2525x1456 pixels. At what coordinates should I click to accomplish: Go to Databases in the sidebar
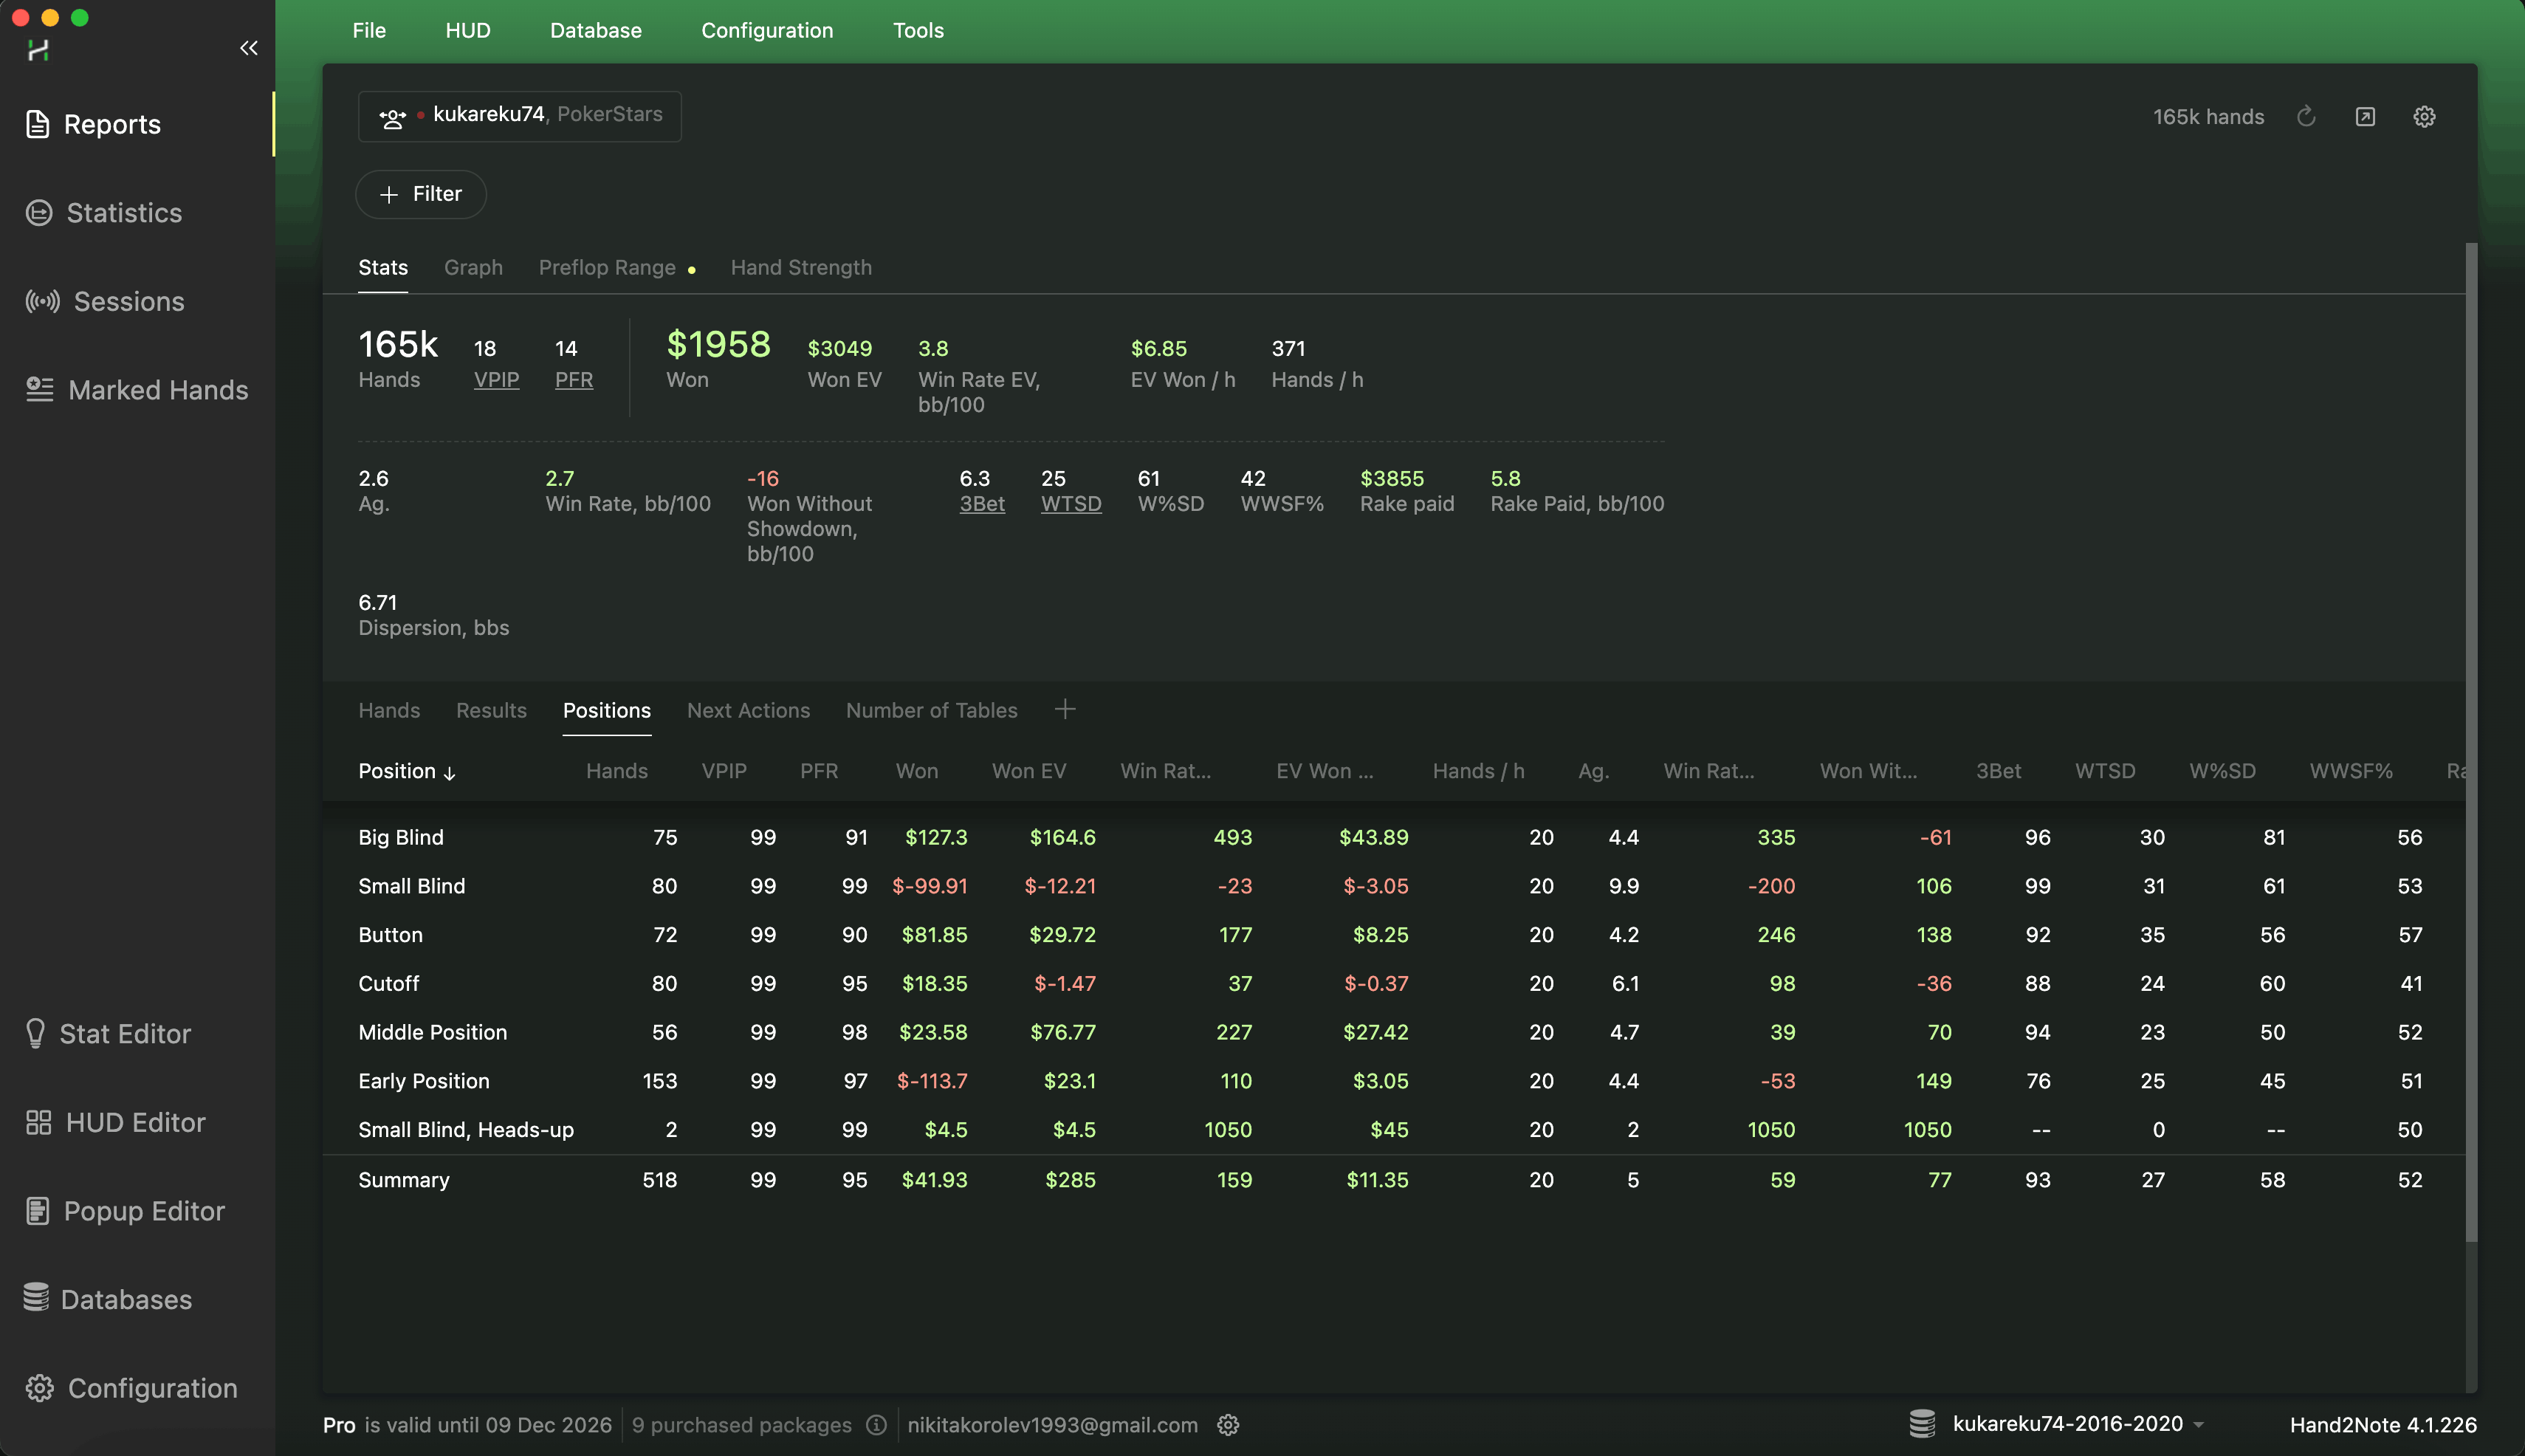point(126,1299)
